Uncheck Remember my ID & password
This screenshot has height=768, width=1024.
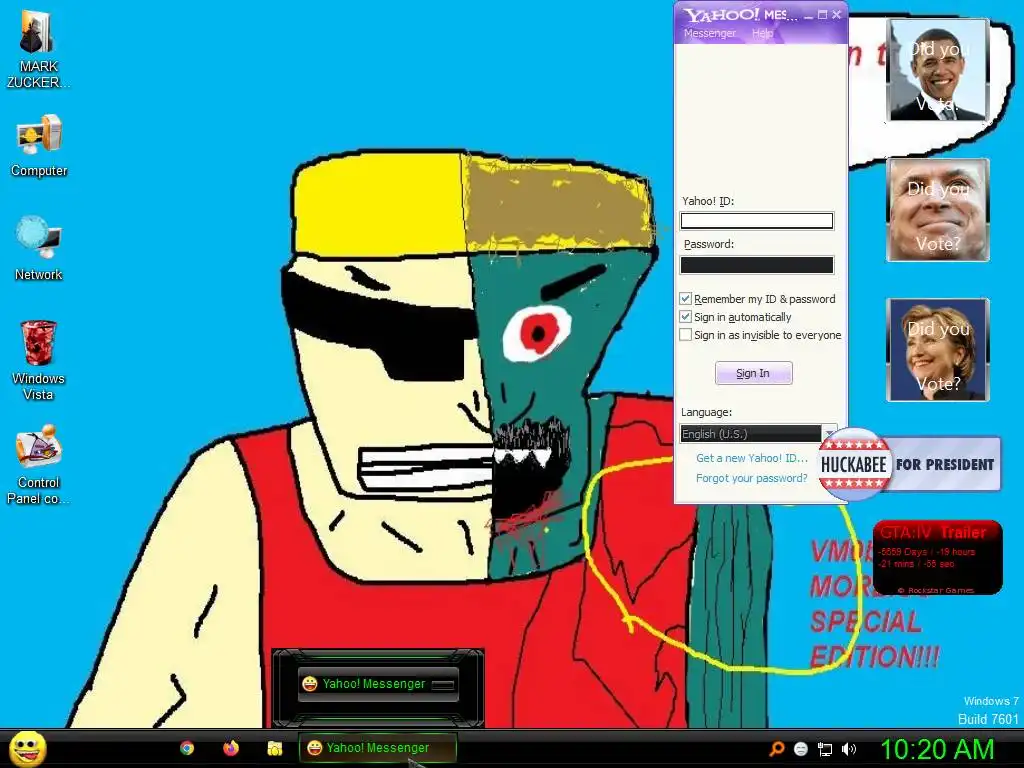(685, 299)
